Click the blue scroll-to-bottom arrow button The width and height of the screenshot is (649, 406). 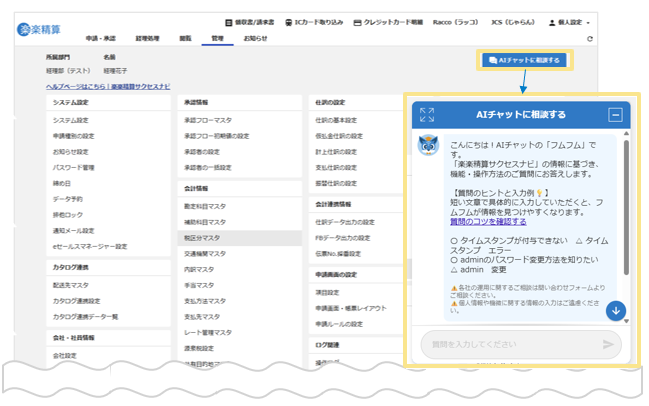[x=616, y=311]
